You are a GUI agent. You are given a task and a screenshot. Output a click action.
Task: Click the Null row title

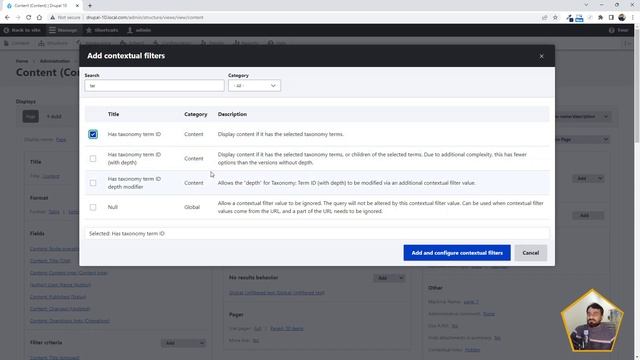[113, 207]
